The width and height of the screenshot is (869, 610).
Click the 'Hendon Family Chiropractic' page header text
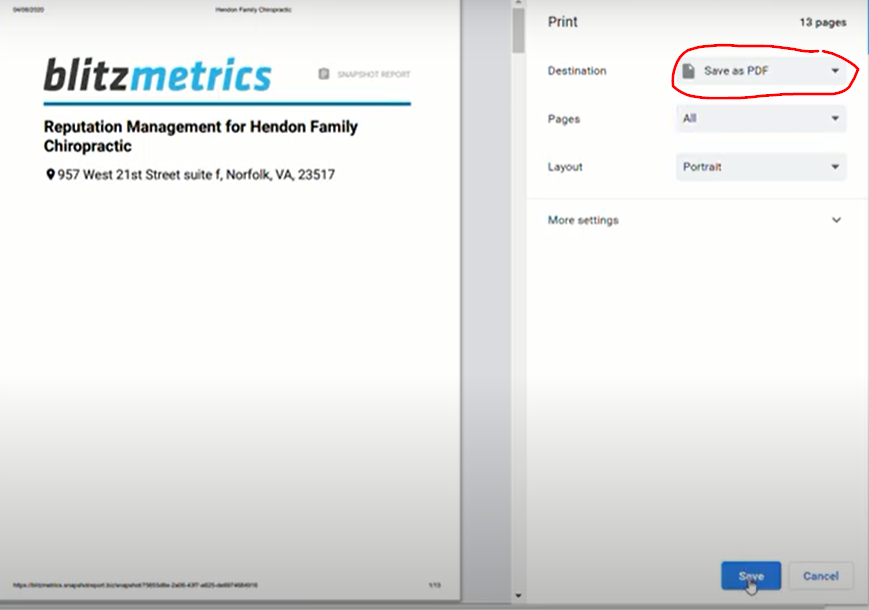click(x=253, y=9)
